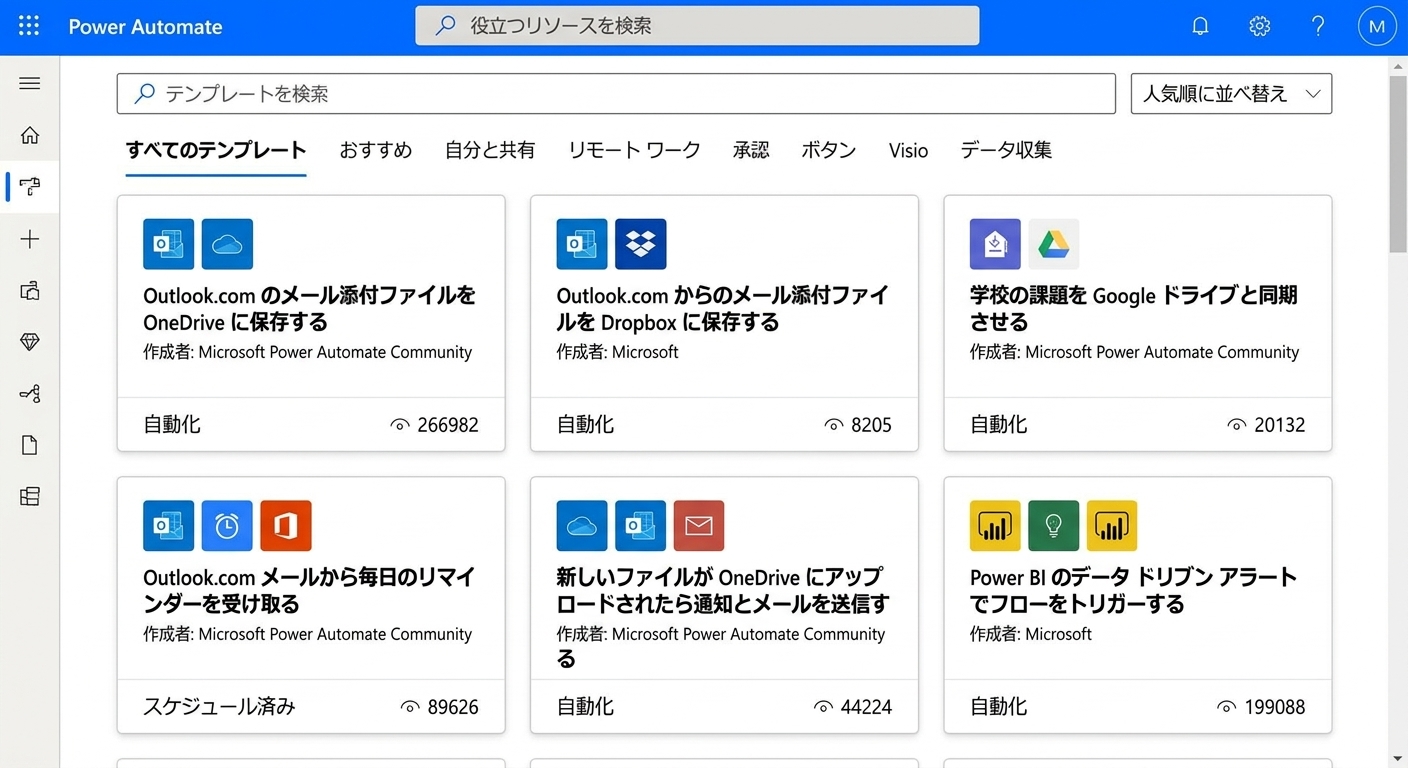The width and height of the screenshot is (1408, 768).
Task: Open the notifications bell
Action: pyautogui.click(x=1201, y=27)
